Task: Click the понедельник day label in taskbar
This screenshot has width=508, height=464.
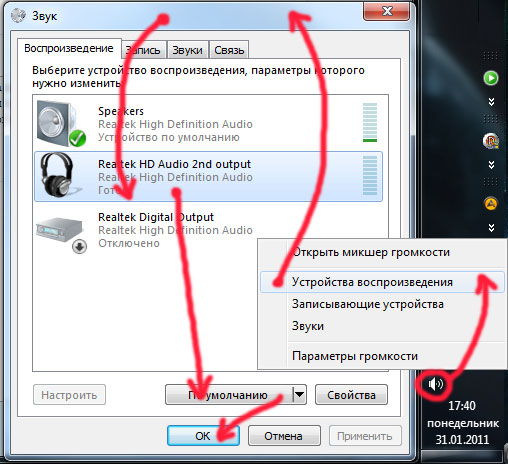Action: click(x=463, y=423)
